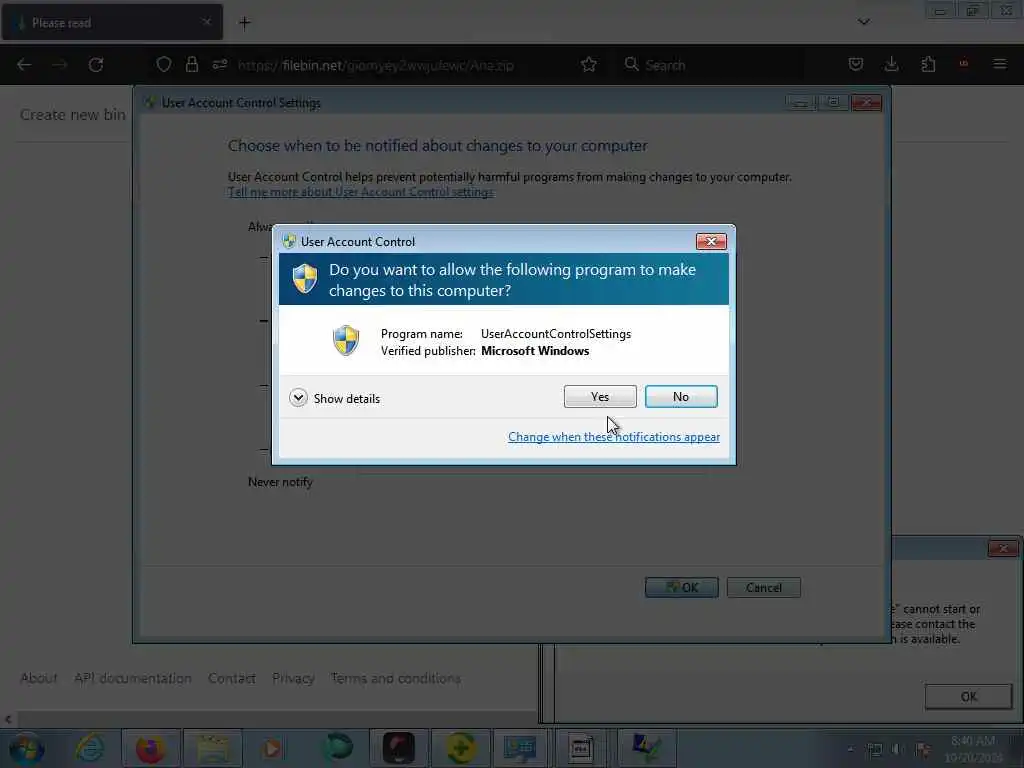The width and height of the screenshot is (1024, 768).
Task: Go back in the Firefox browser
Action: click(x=24, y=65)
